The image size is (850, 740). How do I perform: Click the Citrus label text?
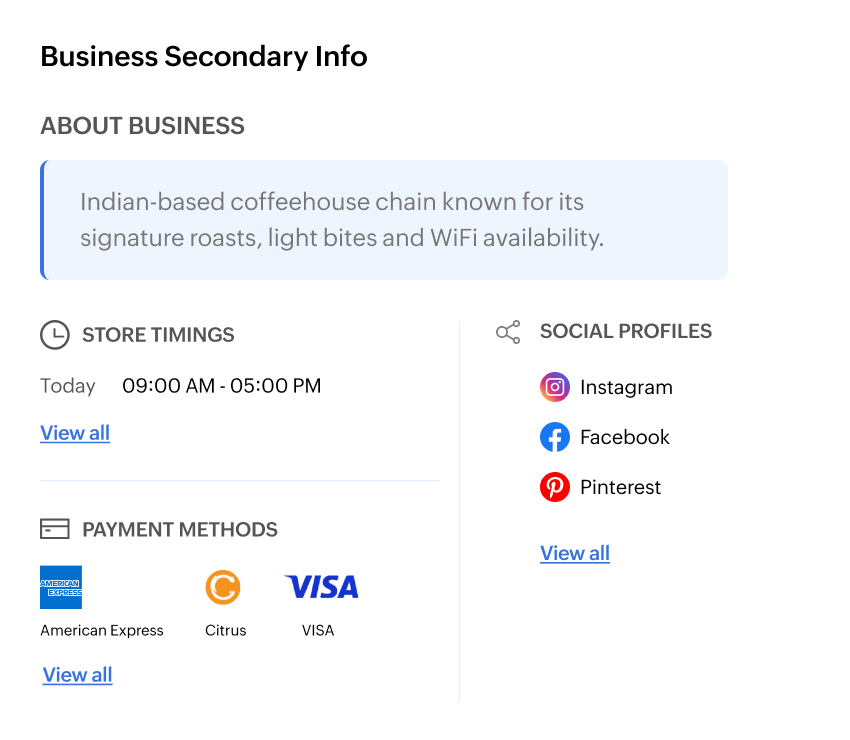226,630
